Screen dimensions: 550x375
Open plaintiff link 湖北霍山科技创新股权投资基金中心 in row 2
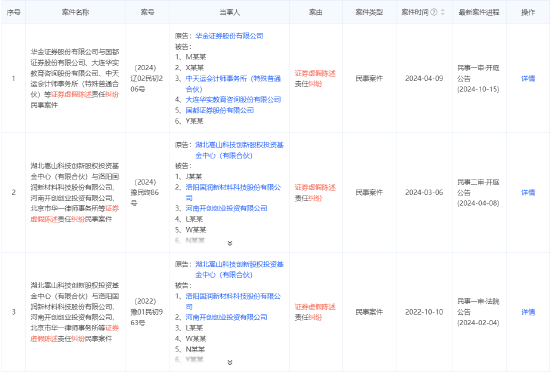(x=239, y=150)
